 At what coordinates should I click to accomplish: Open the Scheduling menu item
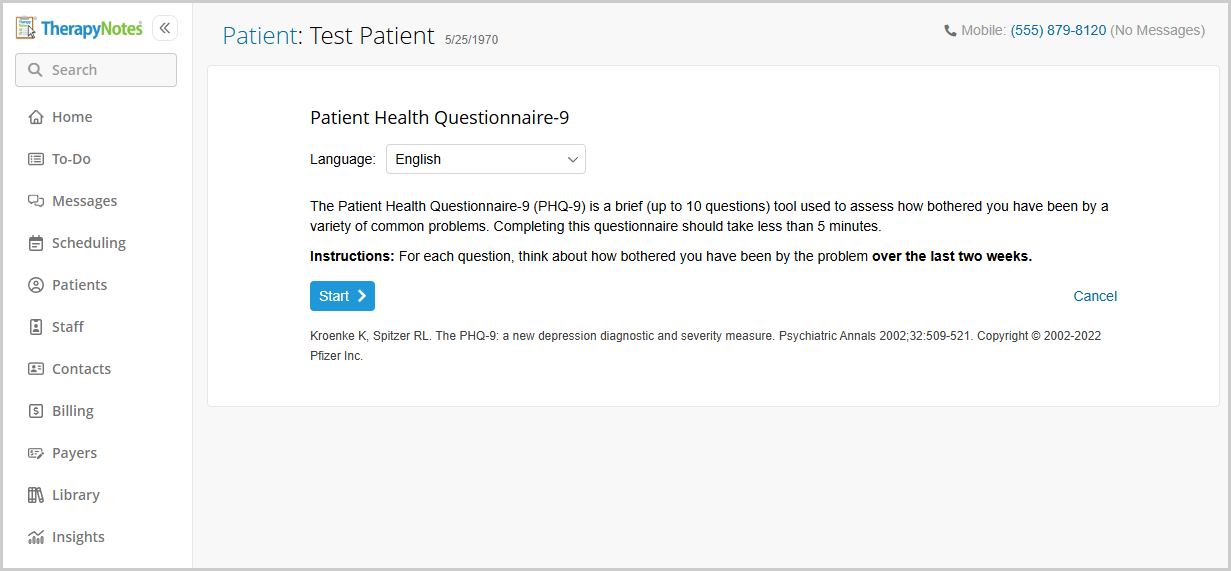pyautogui.click(x=88, y=243)
